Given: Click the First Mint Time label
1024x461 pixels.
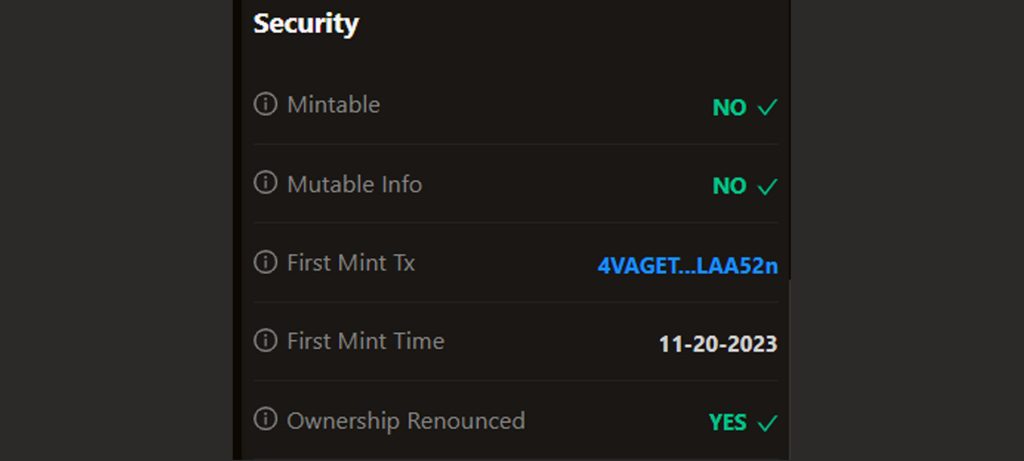Looking at the screenshot, I should click(x=365, y=341).
